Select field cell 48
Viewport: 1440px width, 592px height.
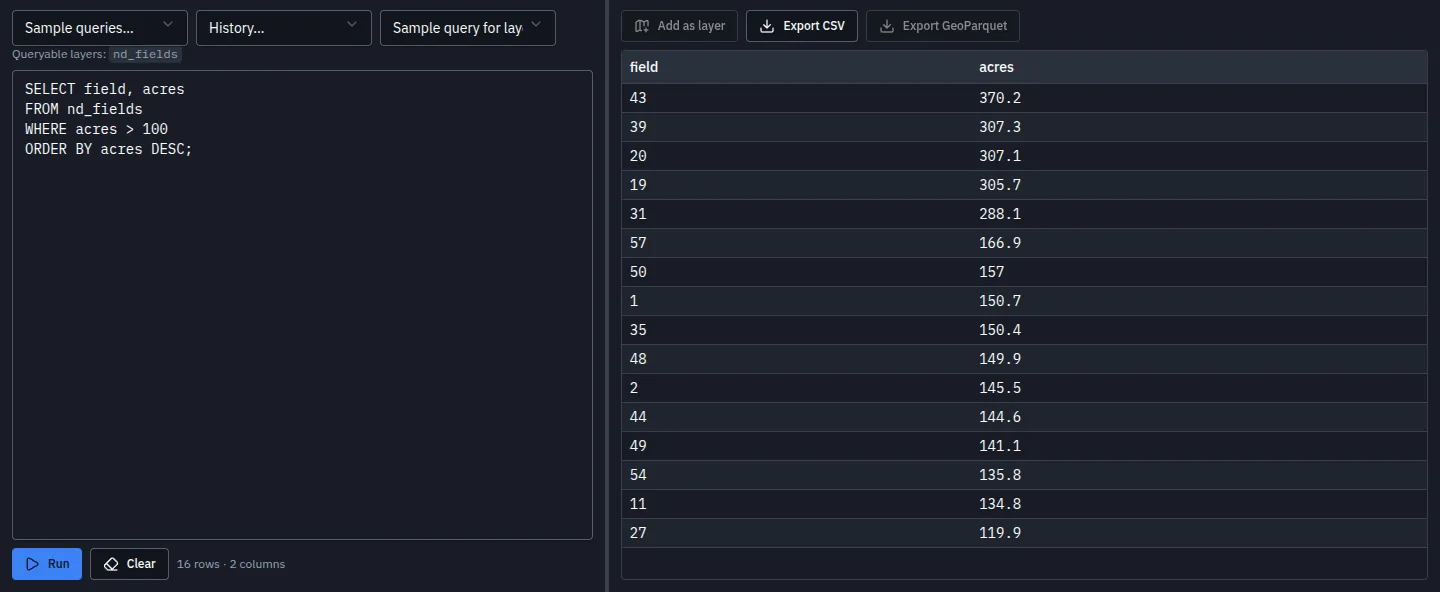coord(796,359)
